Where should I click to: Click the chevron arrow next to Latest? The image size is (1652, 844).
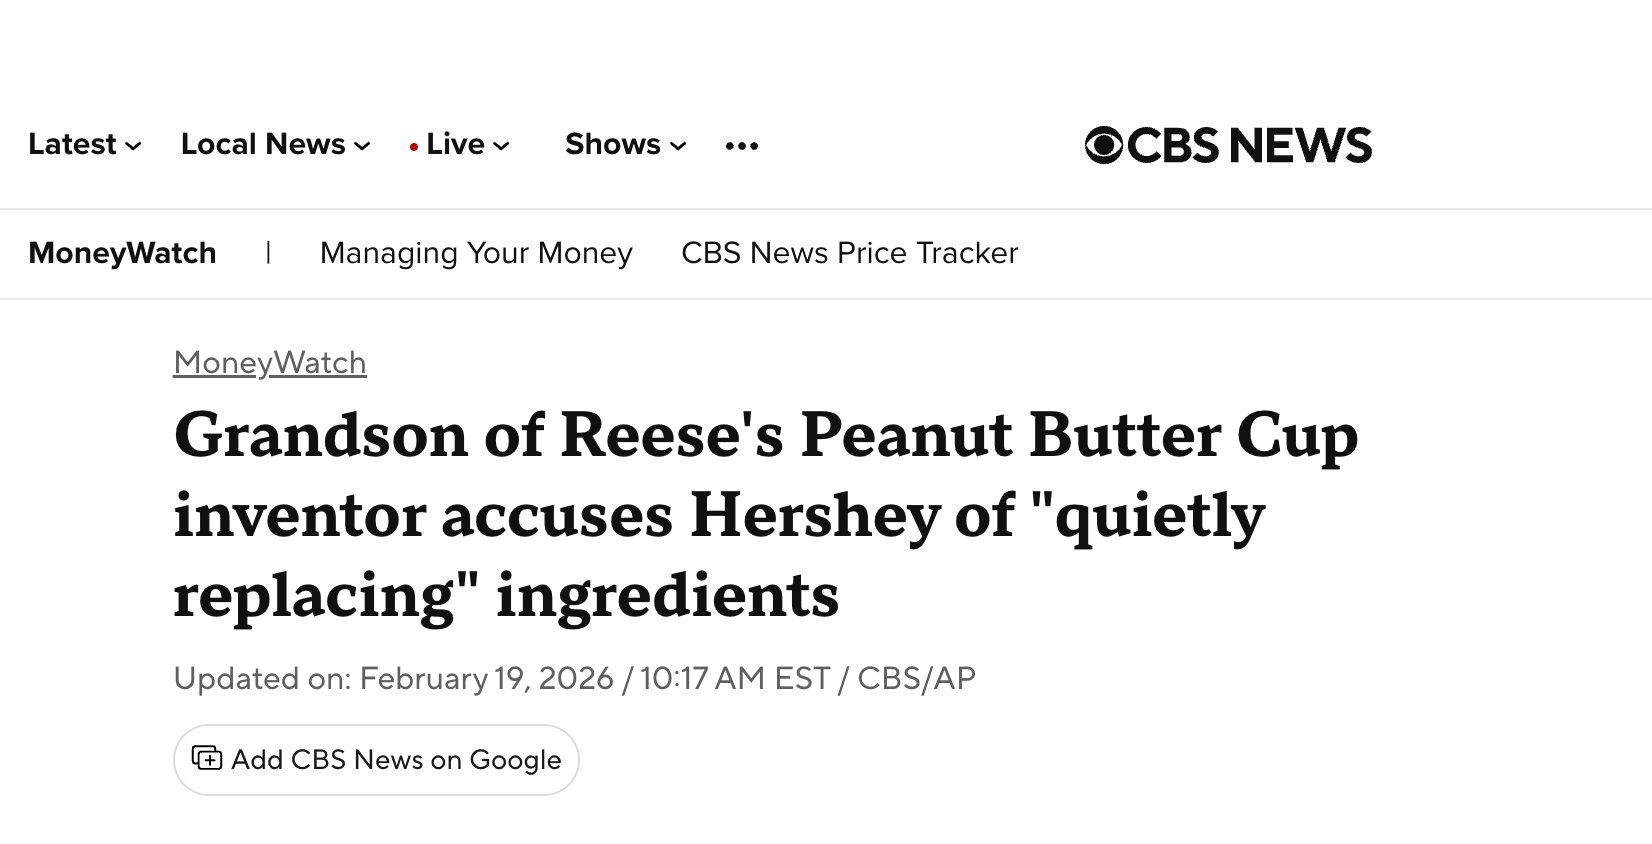pos(133,146)
